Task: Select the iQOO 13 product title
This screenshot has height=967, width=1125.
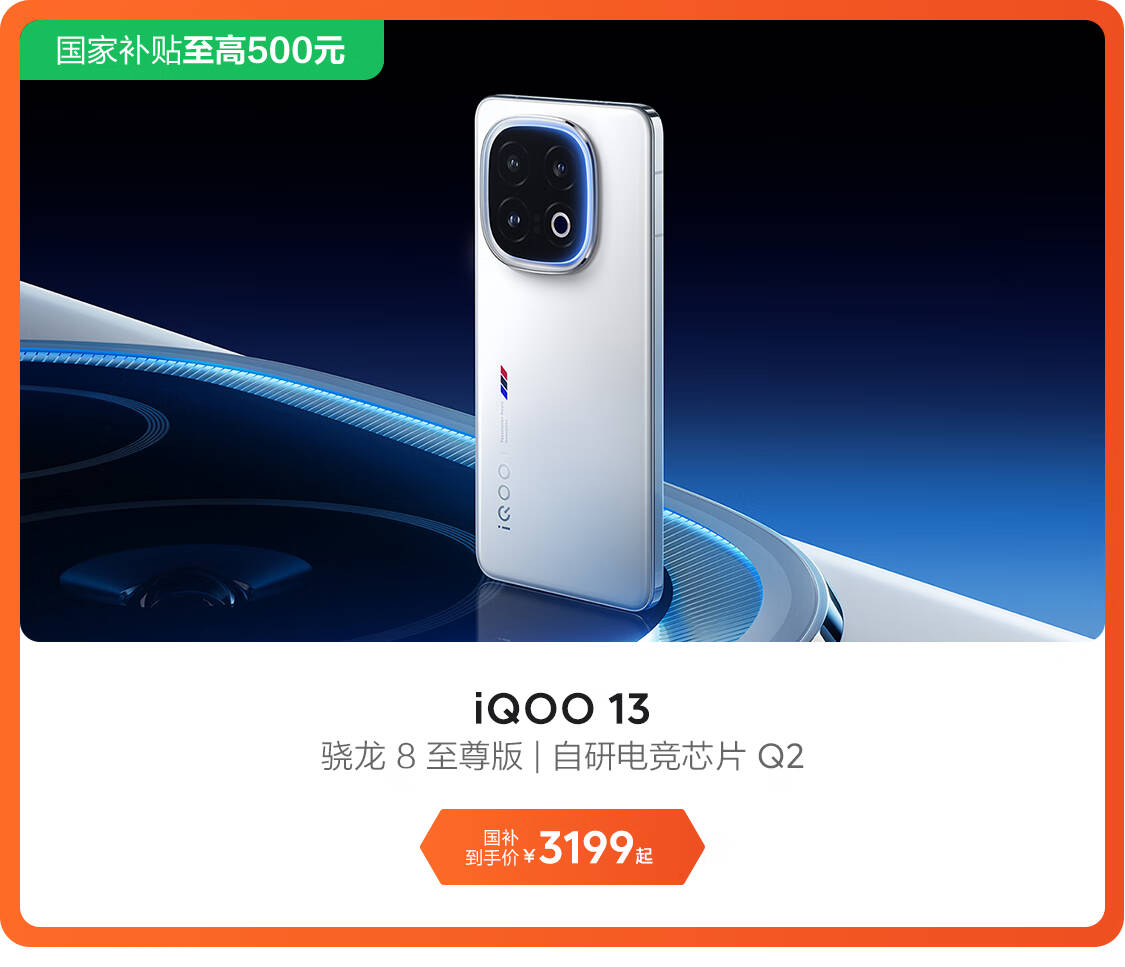Action: [x=562, y=709]
